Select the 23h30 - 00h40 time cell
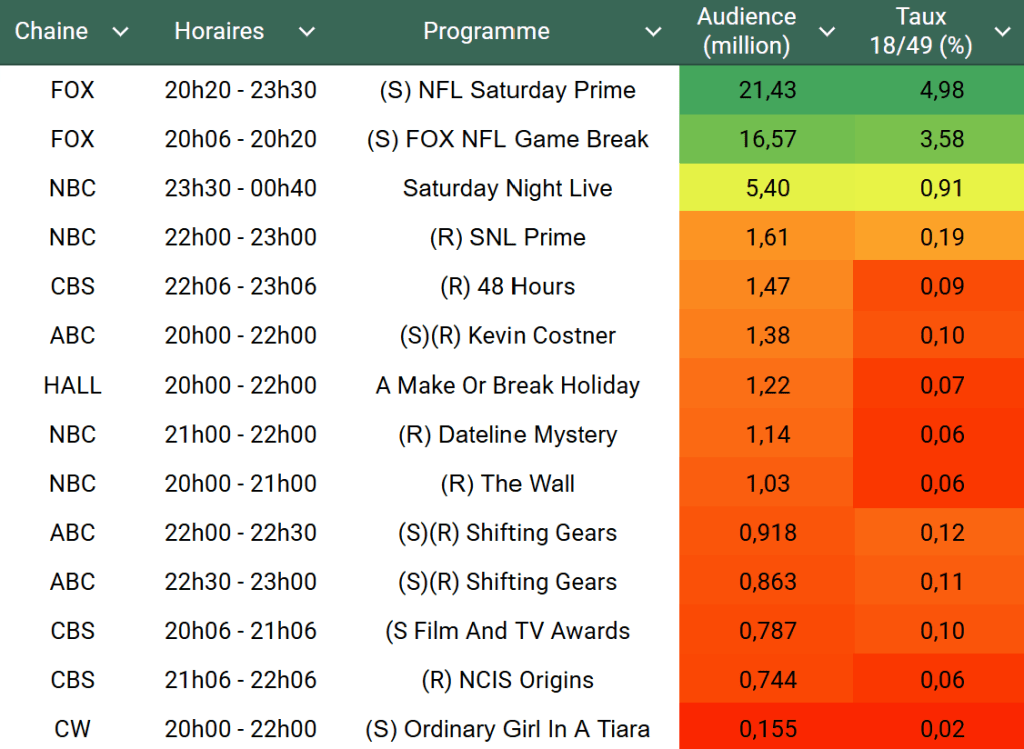This screenshot has height=749, width=1024. point(240,188)
